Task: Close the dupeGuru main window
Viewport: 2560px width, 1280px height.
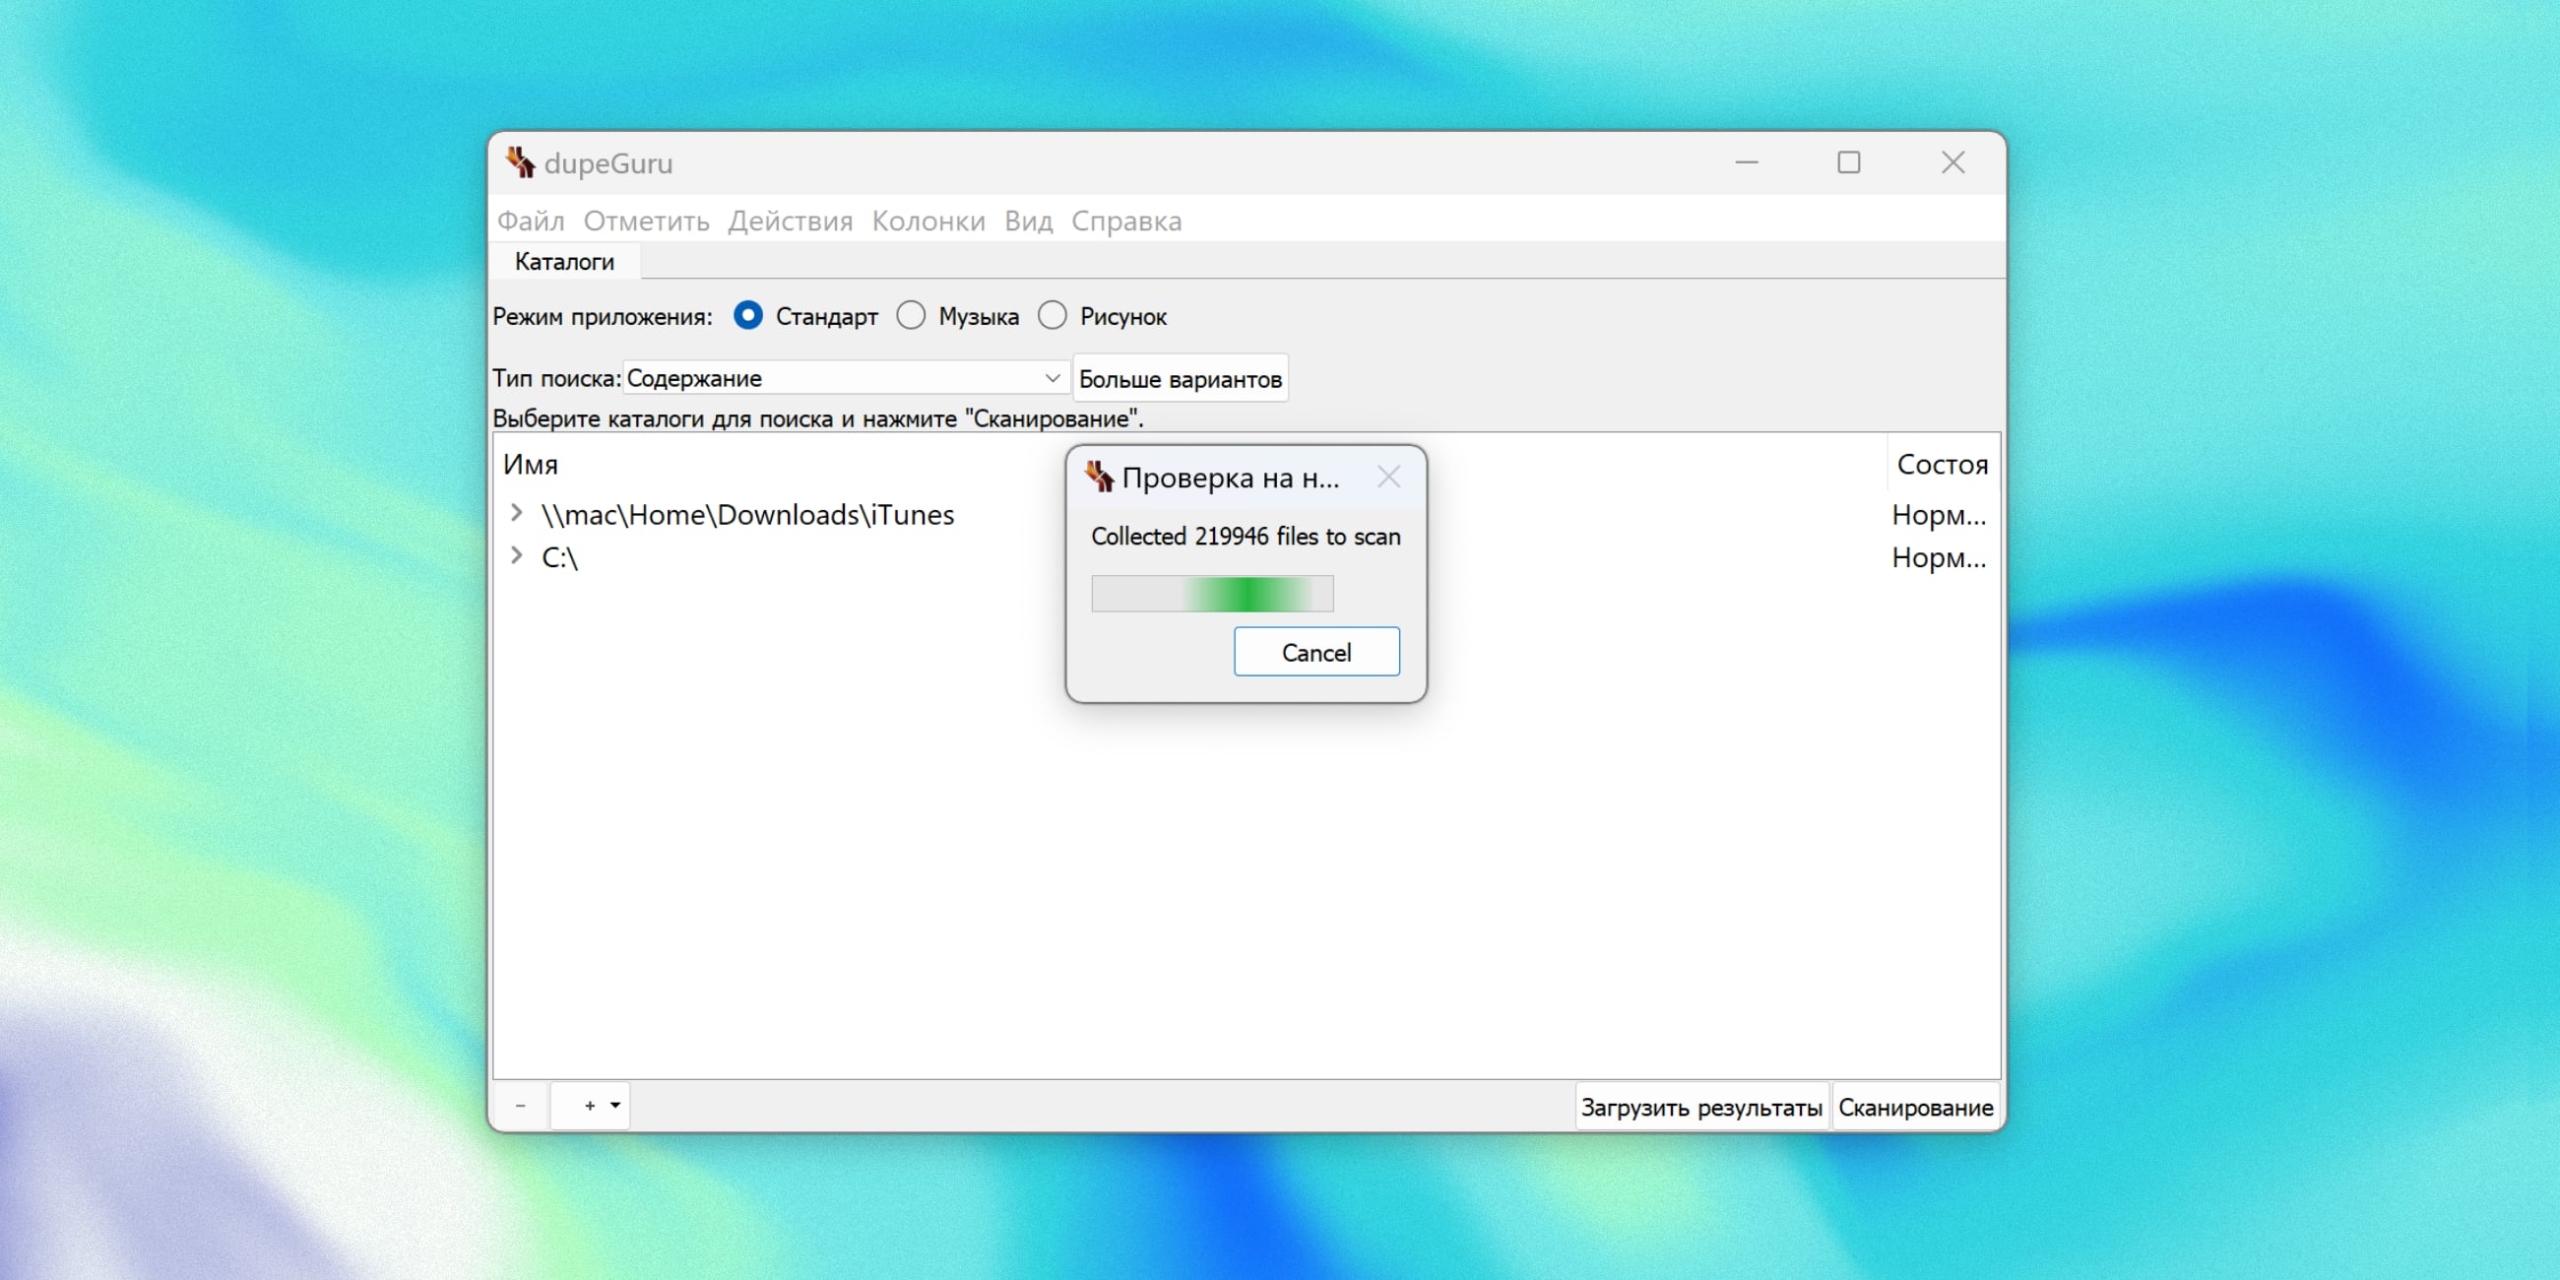Action: point(1952,162)
